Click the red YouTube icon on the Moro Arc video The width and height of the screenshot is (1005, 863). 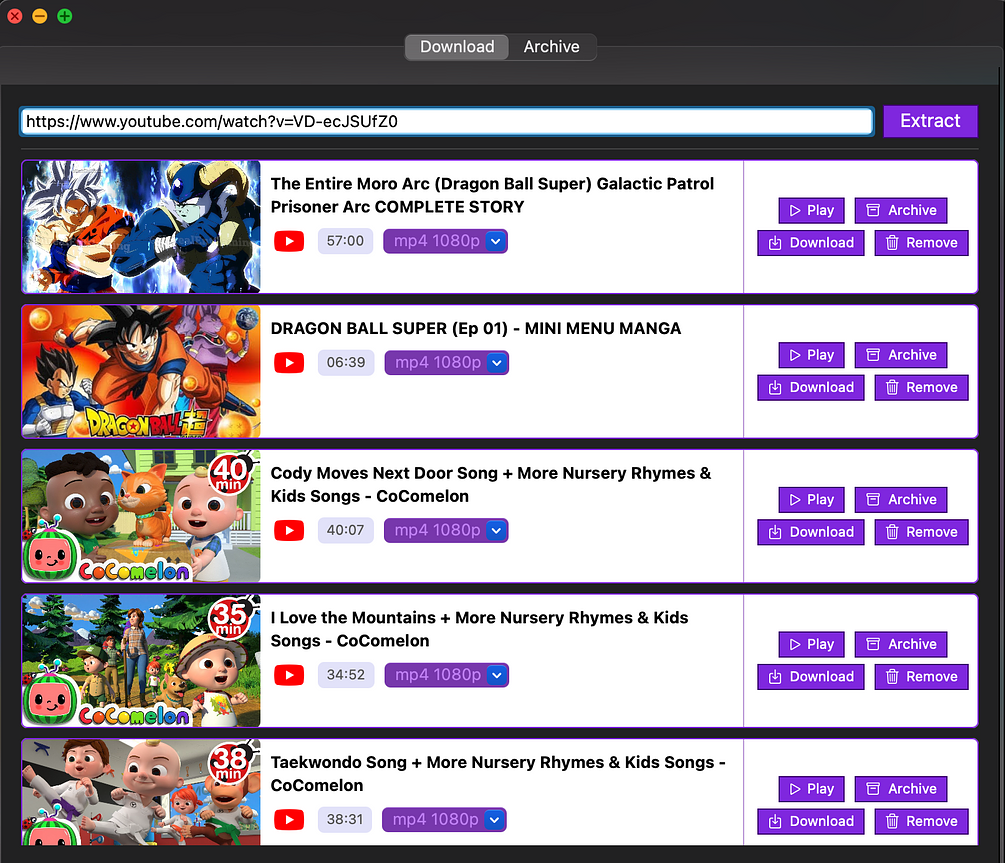click(288, 240)
